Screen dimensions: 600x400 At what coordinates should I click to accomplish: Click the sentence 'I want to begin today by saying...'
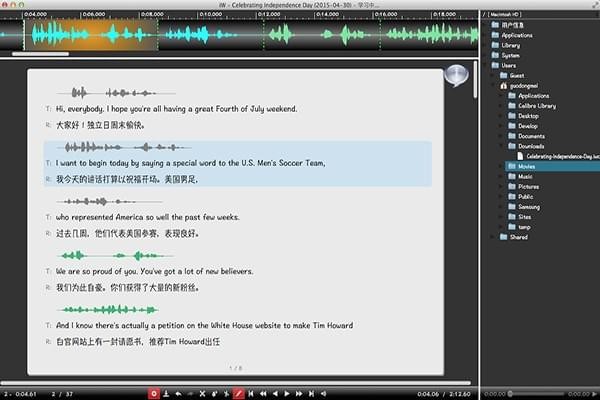[191, 163]
